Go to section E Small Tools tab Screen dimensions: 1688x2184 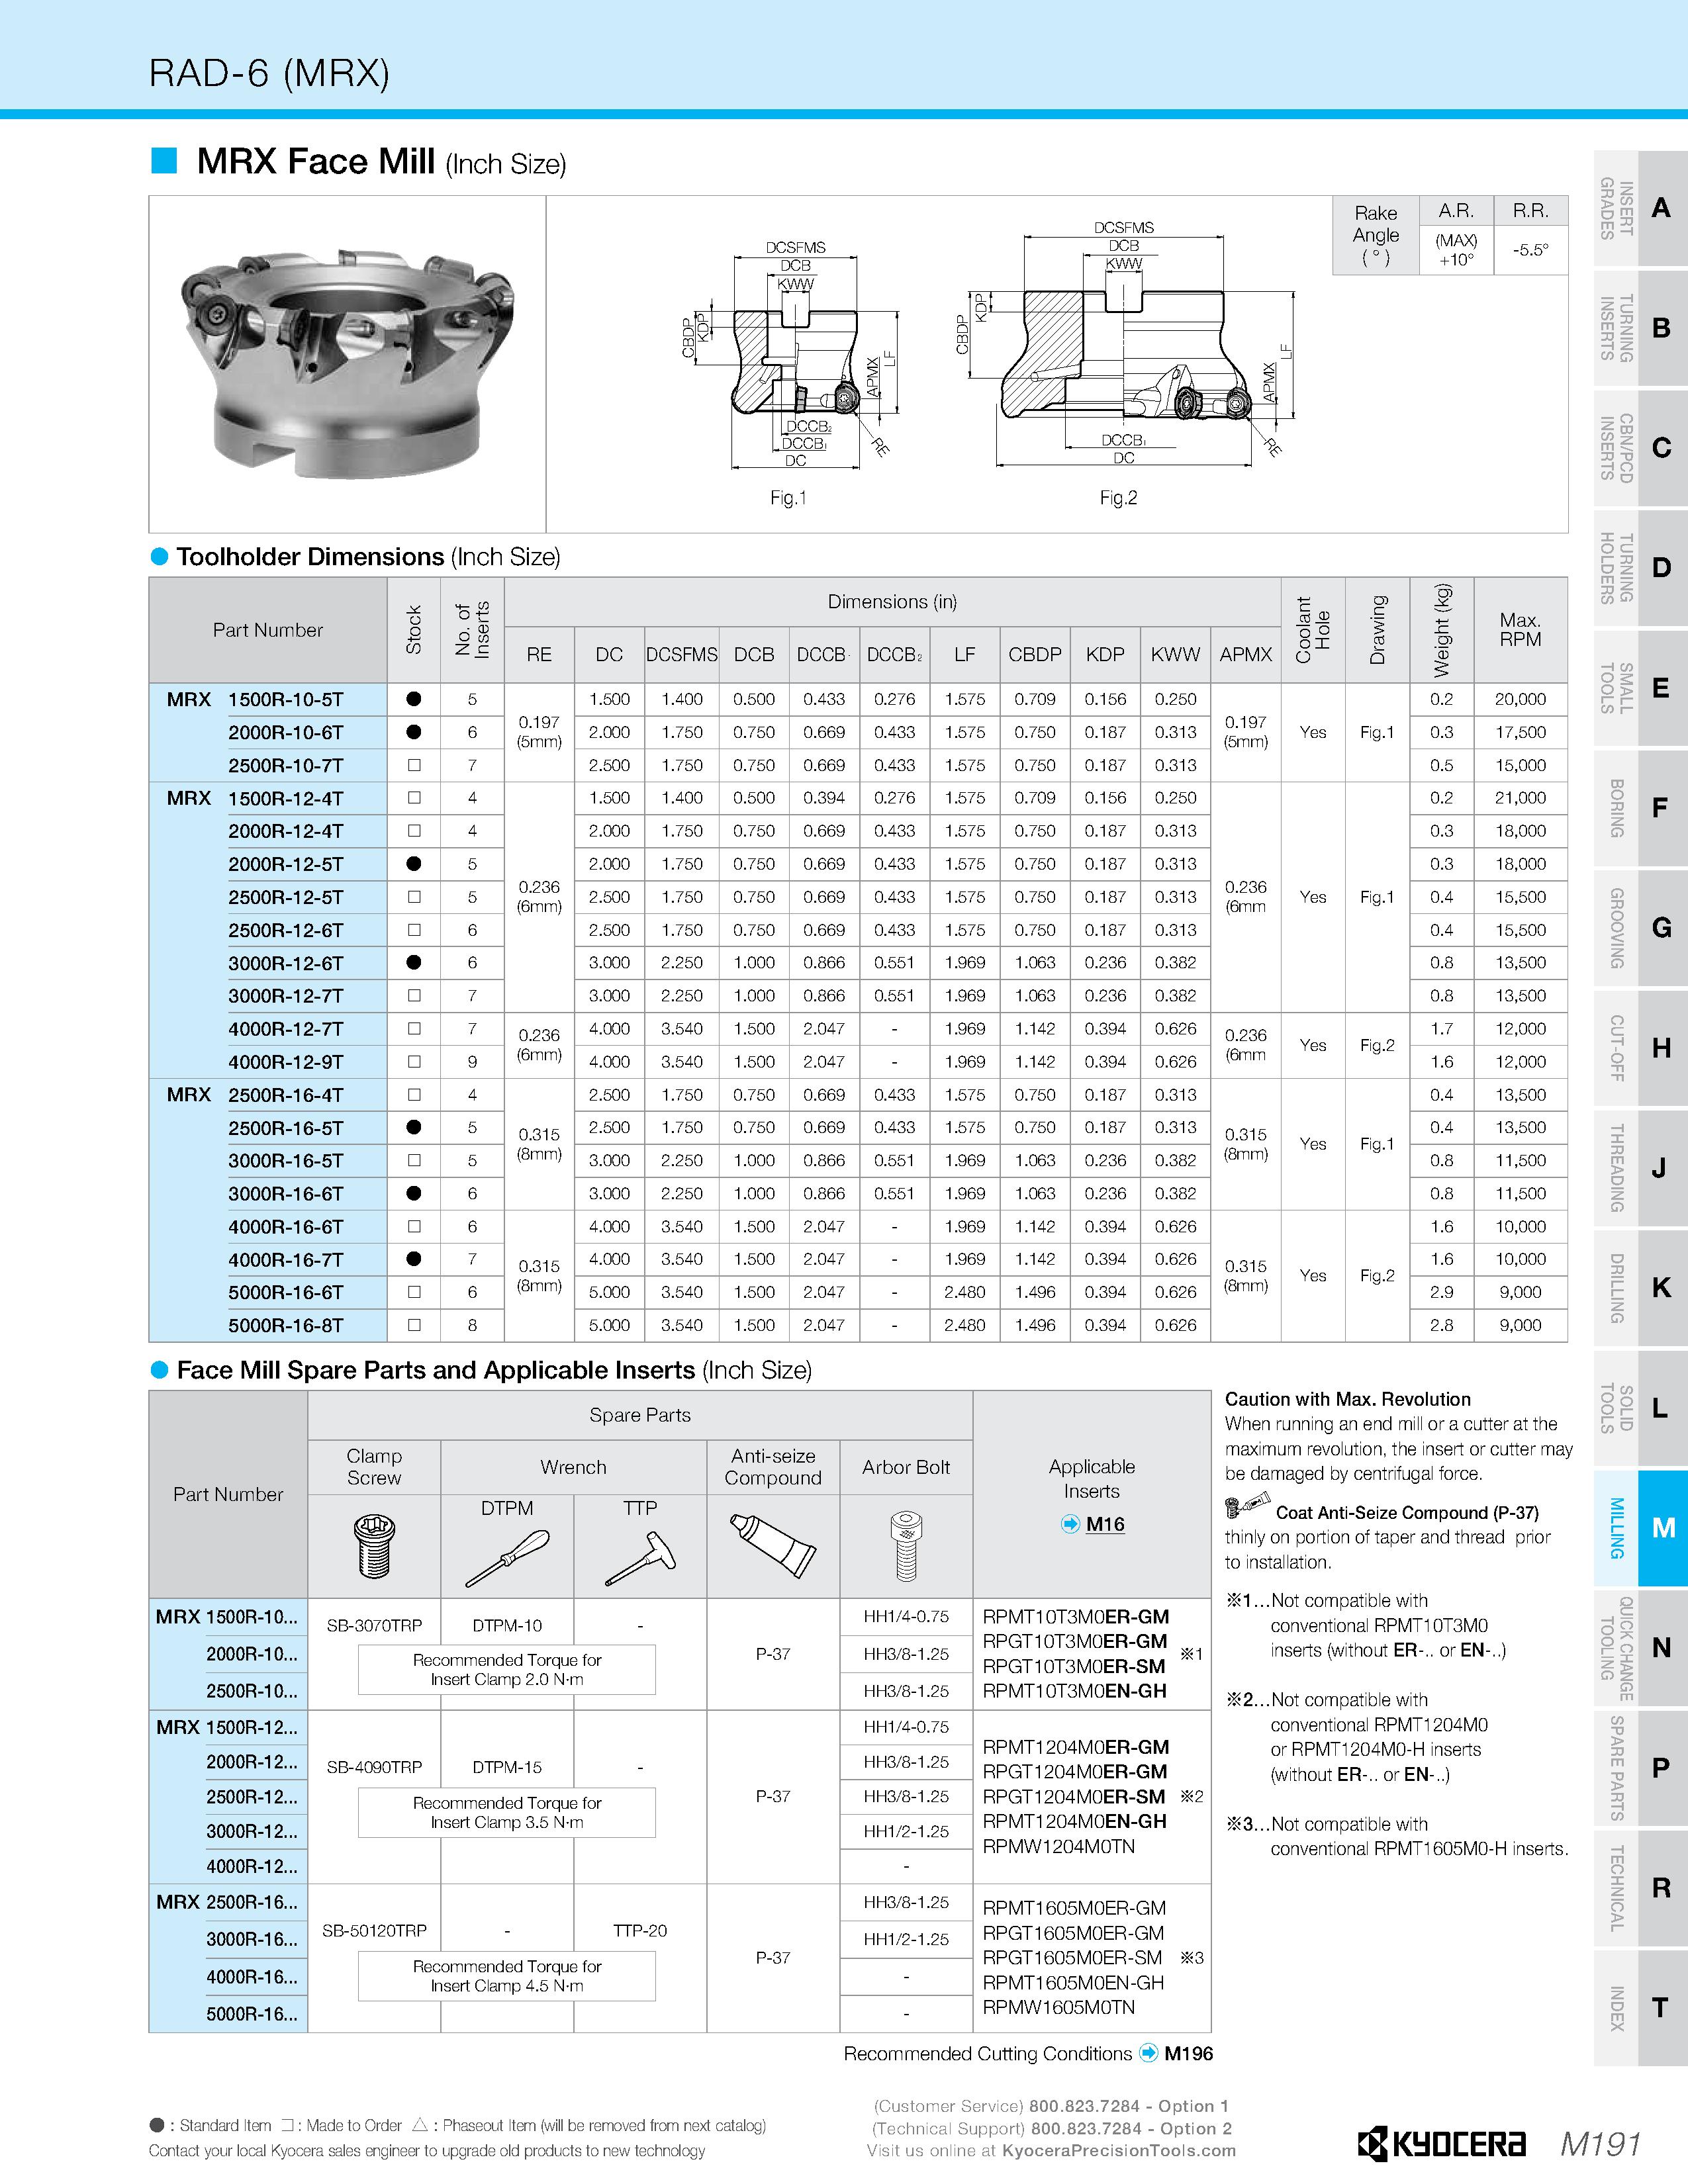click(1640, 688)
